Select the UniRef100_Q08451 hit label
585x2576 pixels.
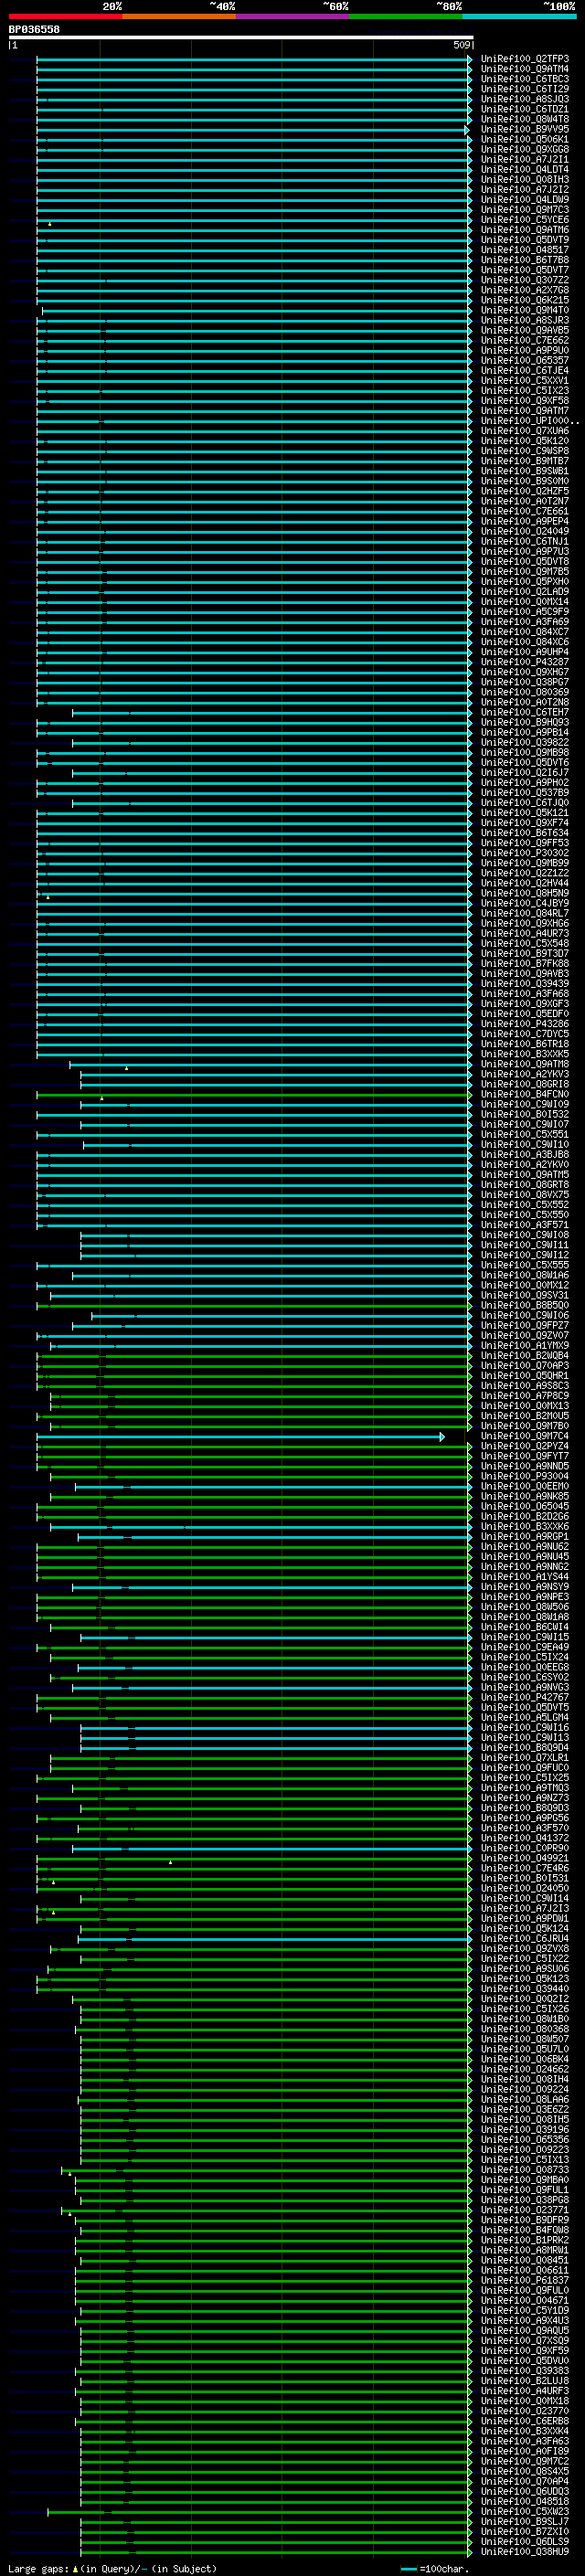tap(524, 2260)
